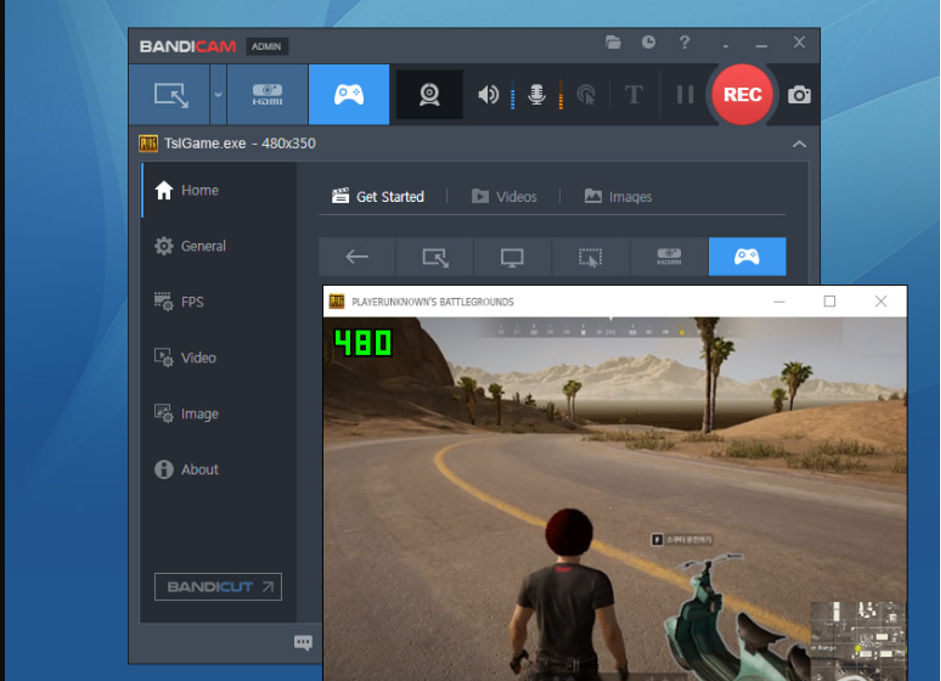Click ADMIN badge in Bandicam title
Image resolution: width=941 pixels, height=681 pixels.
point(266,46)
